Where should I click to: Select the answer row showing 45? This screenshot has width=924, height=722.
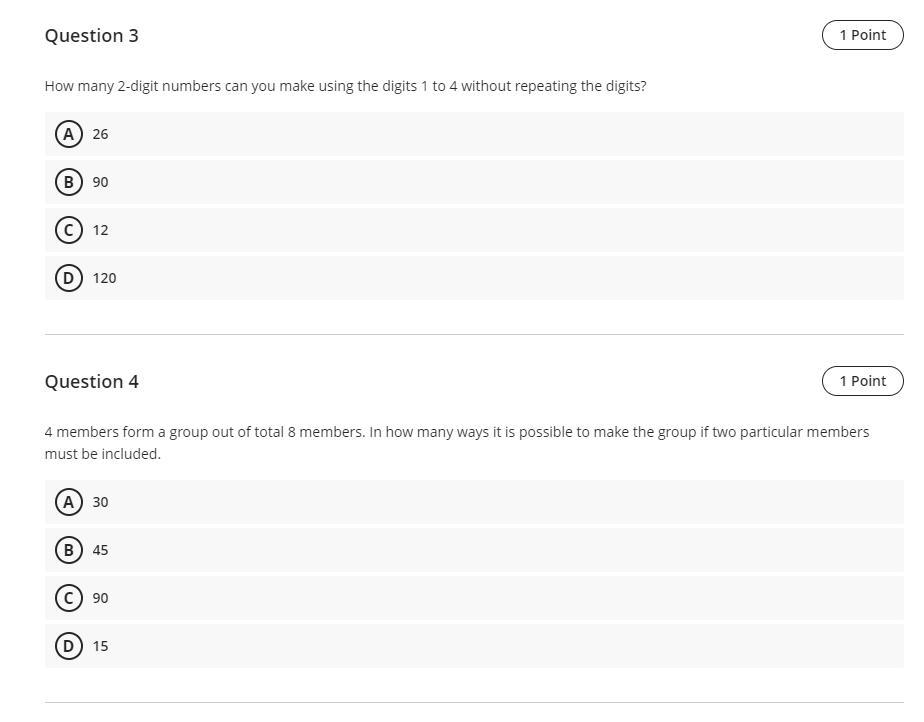coord(474,550)
